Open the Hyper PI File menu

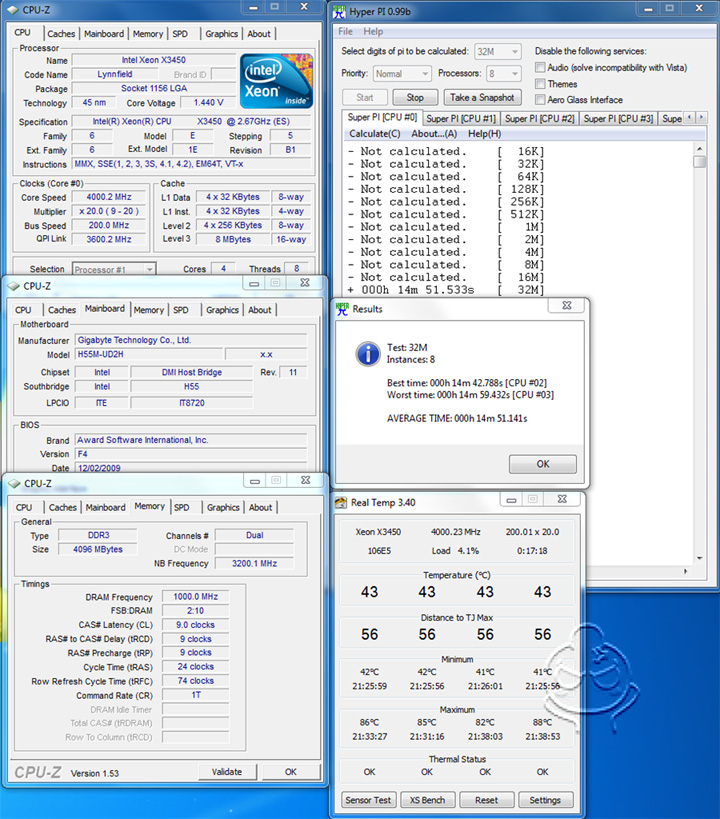[x=345, y=31]
